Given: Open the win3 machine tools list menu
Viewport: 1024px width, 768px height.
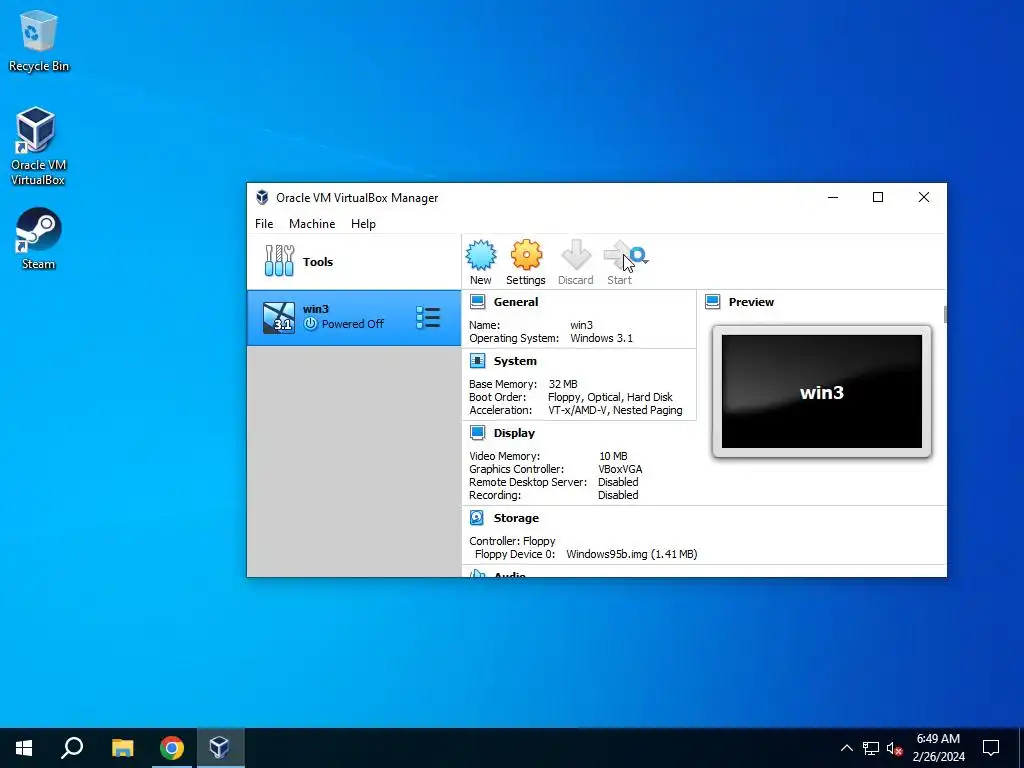Looking at the screenshot, I should (428, 318).
